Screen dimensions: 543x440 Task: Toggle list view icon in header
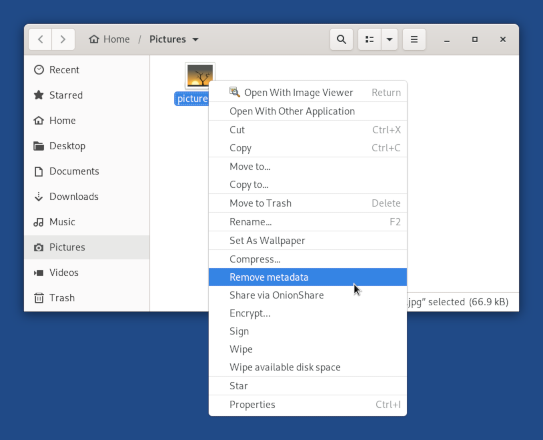click(x=370, y=39)
